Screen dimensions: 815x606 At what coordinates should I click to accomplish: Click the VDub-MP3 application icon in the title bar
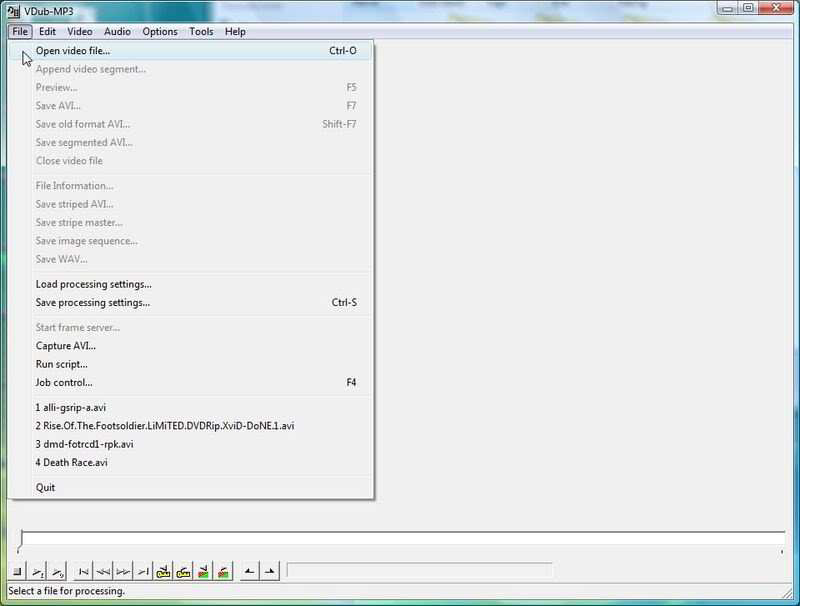click(x=14, y=11)
